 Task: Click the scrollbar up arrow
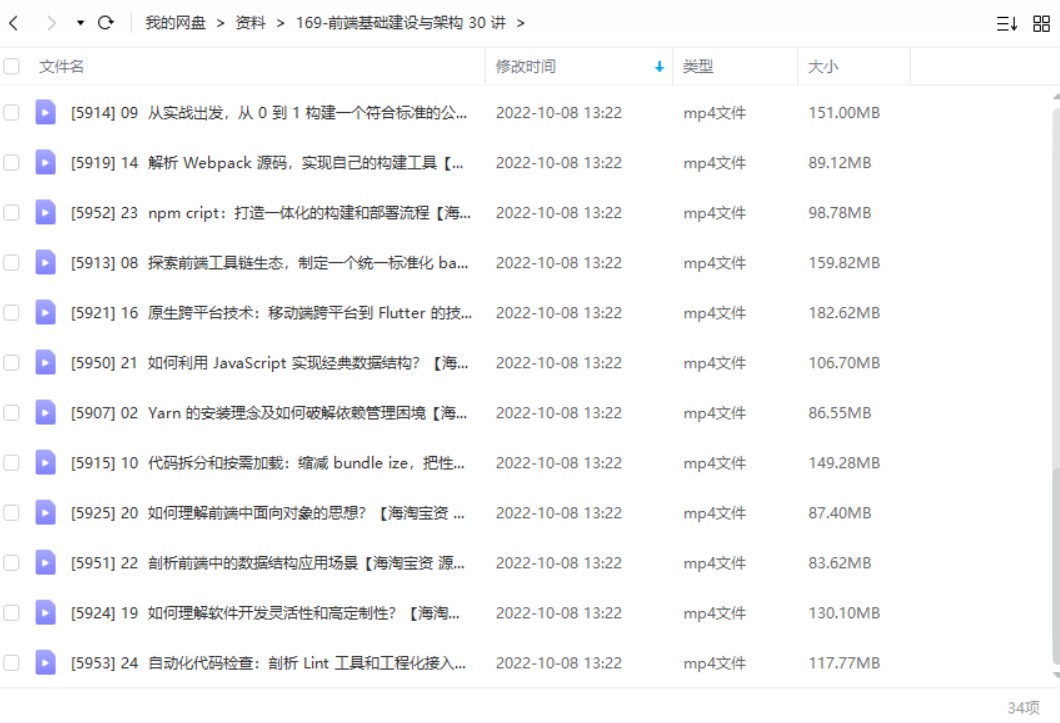click(1056, 97)
